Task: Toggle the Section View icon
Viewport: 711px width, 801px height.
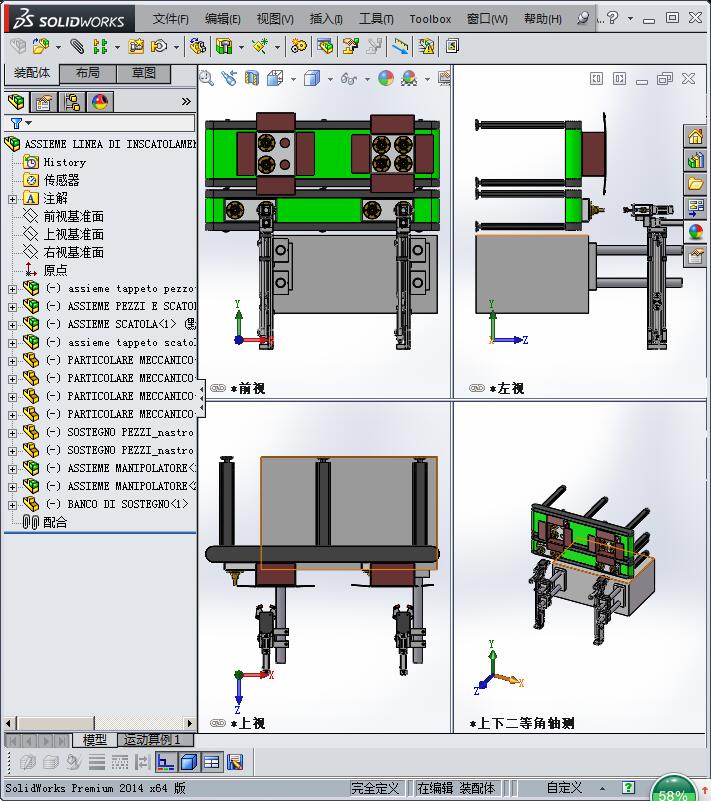Action: [x=252, y=78]
